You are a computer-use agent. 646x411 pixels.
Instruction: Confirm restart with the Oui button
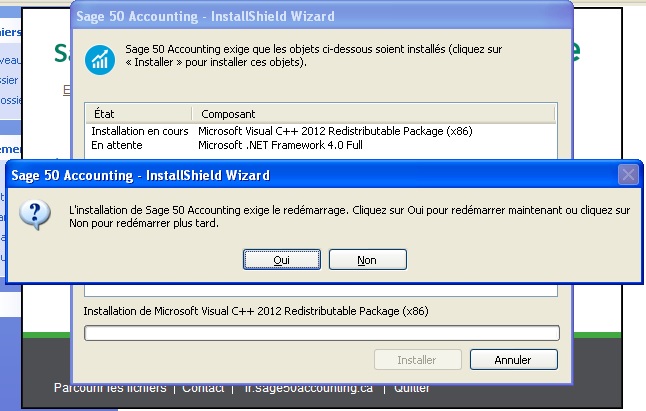282,260
